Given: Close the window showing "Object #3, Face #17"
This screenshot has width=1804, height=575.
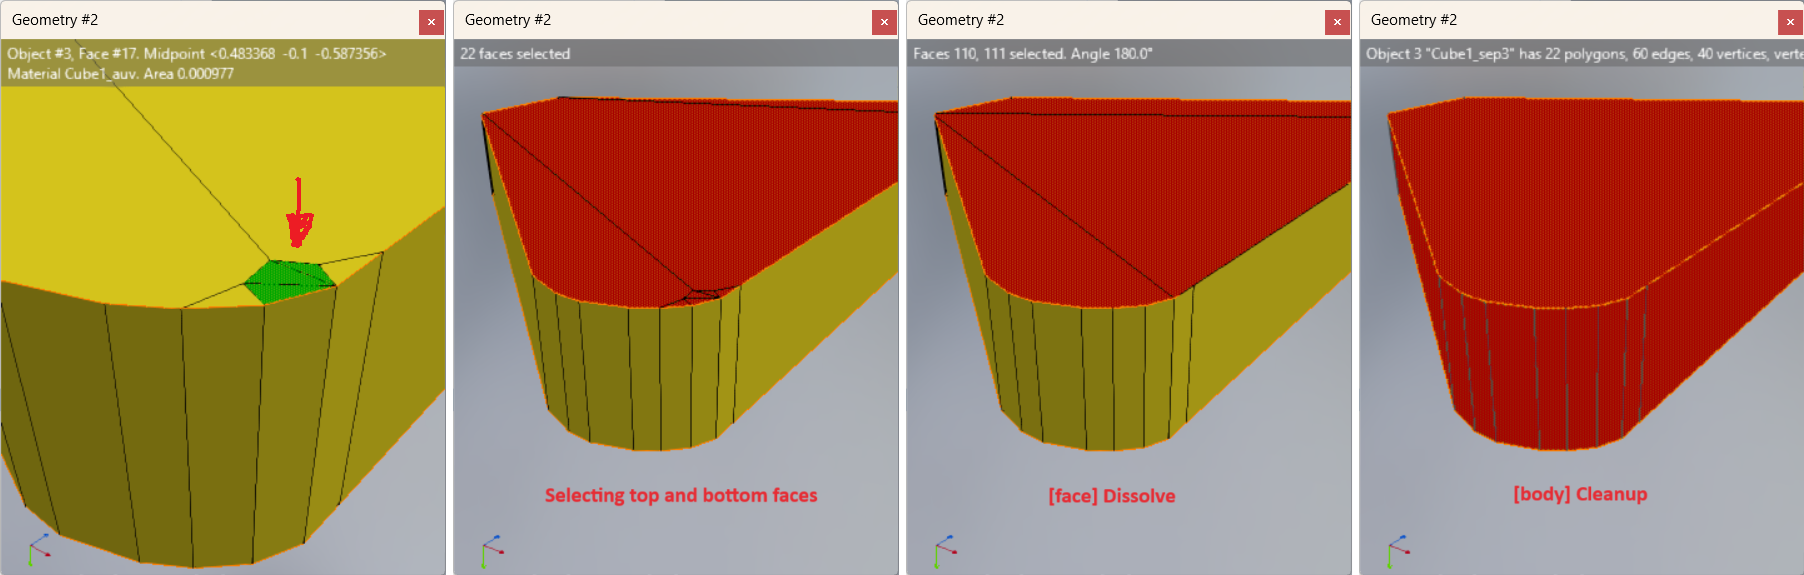Looking at the screenshot, I should click(431, 22).
